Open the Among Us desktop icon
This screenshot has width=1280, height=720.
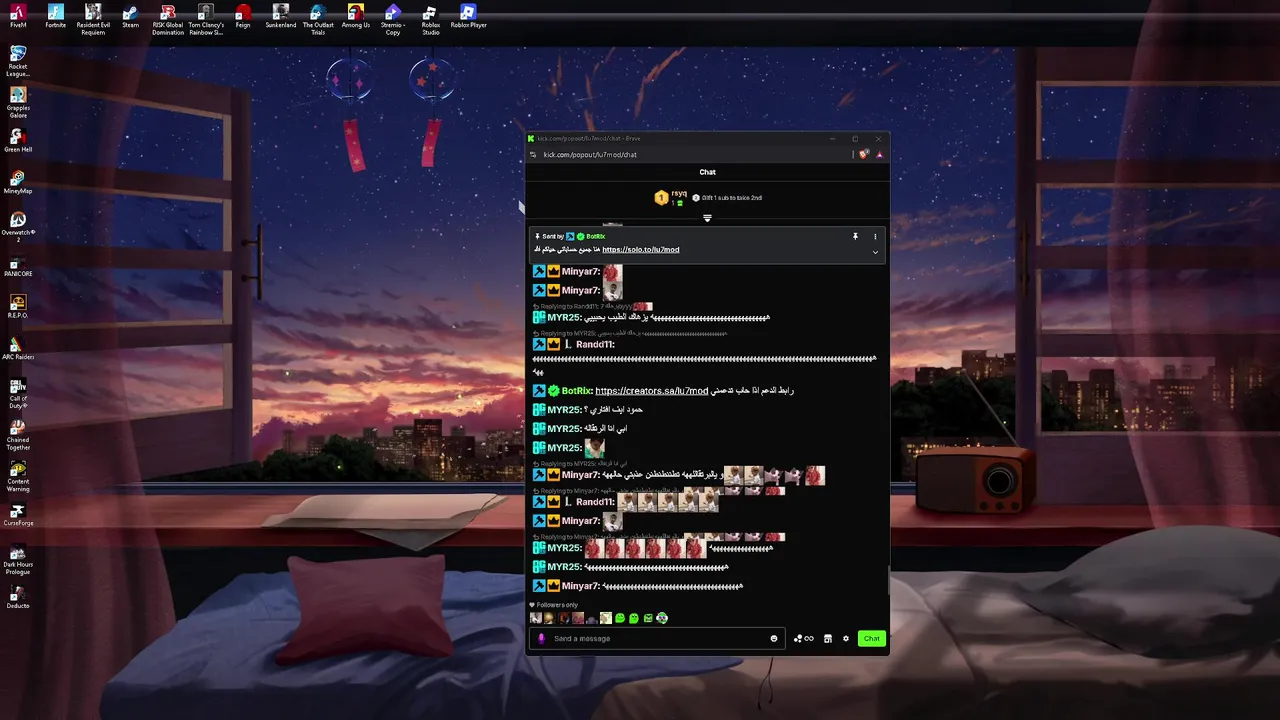pos(356,16)
